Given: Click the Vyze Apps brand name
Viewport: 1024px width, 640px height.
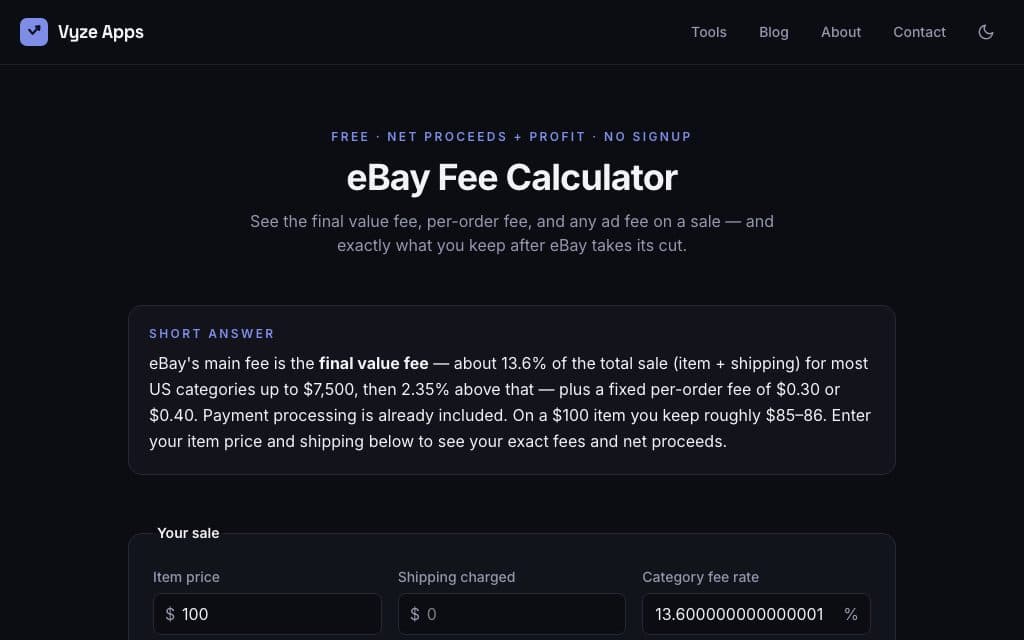Looking at the screenshot, I should 101,32.
